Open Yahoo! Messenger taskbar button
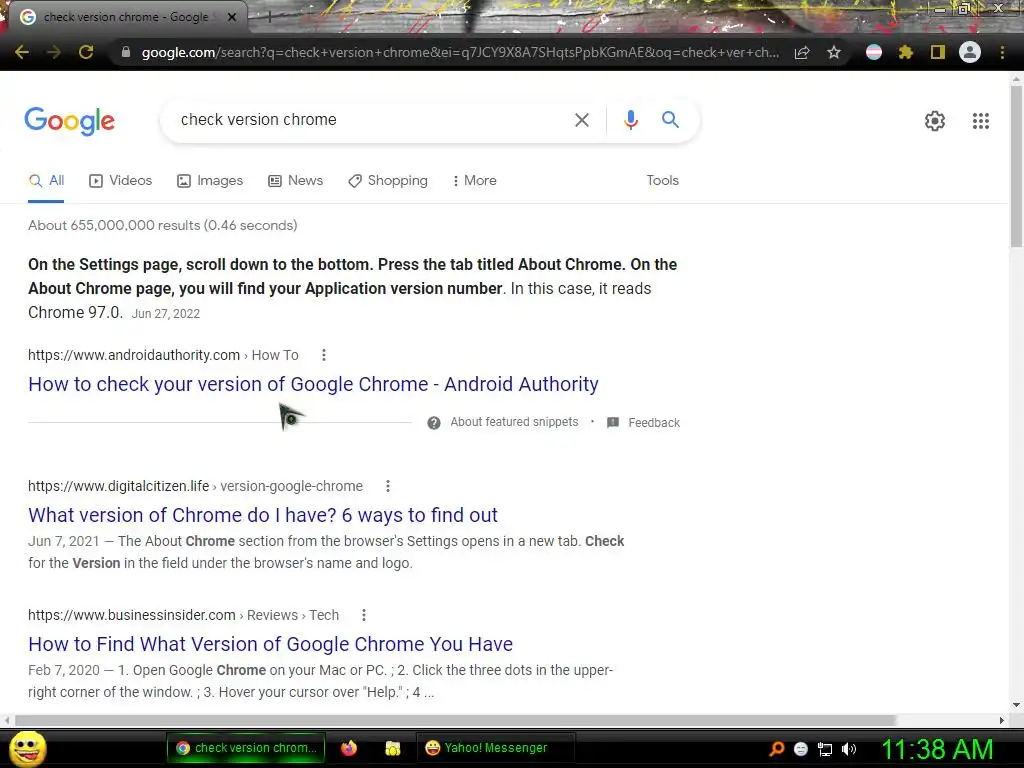1024x768 pixels. [495, 748]
